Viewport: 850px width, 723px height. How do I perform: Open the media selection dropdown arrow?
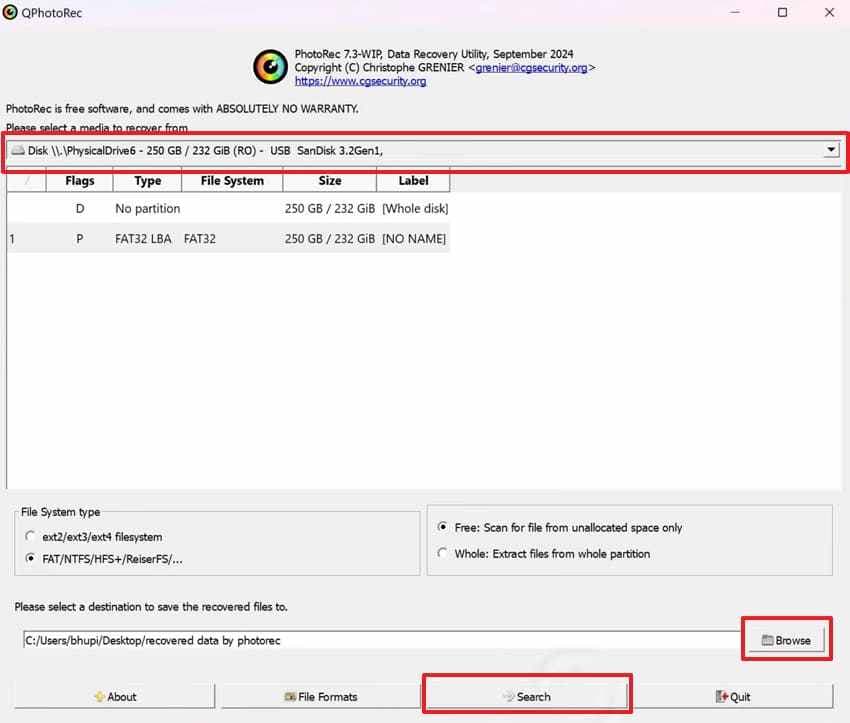click(830, 150)
